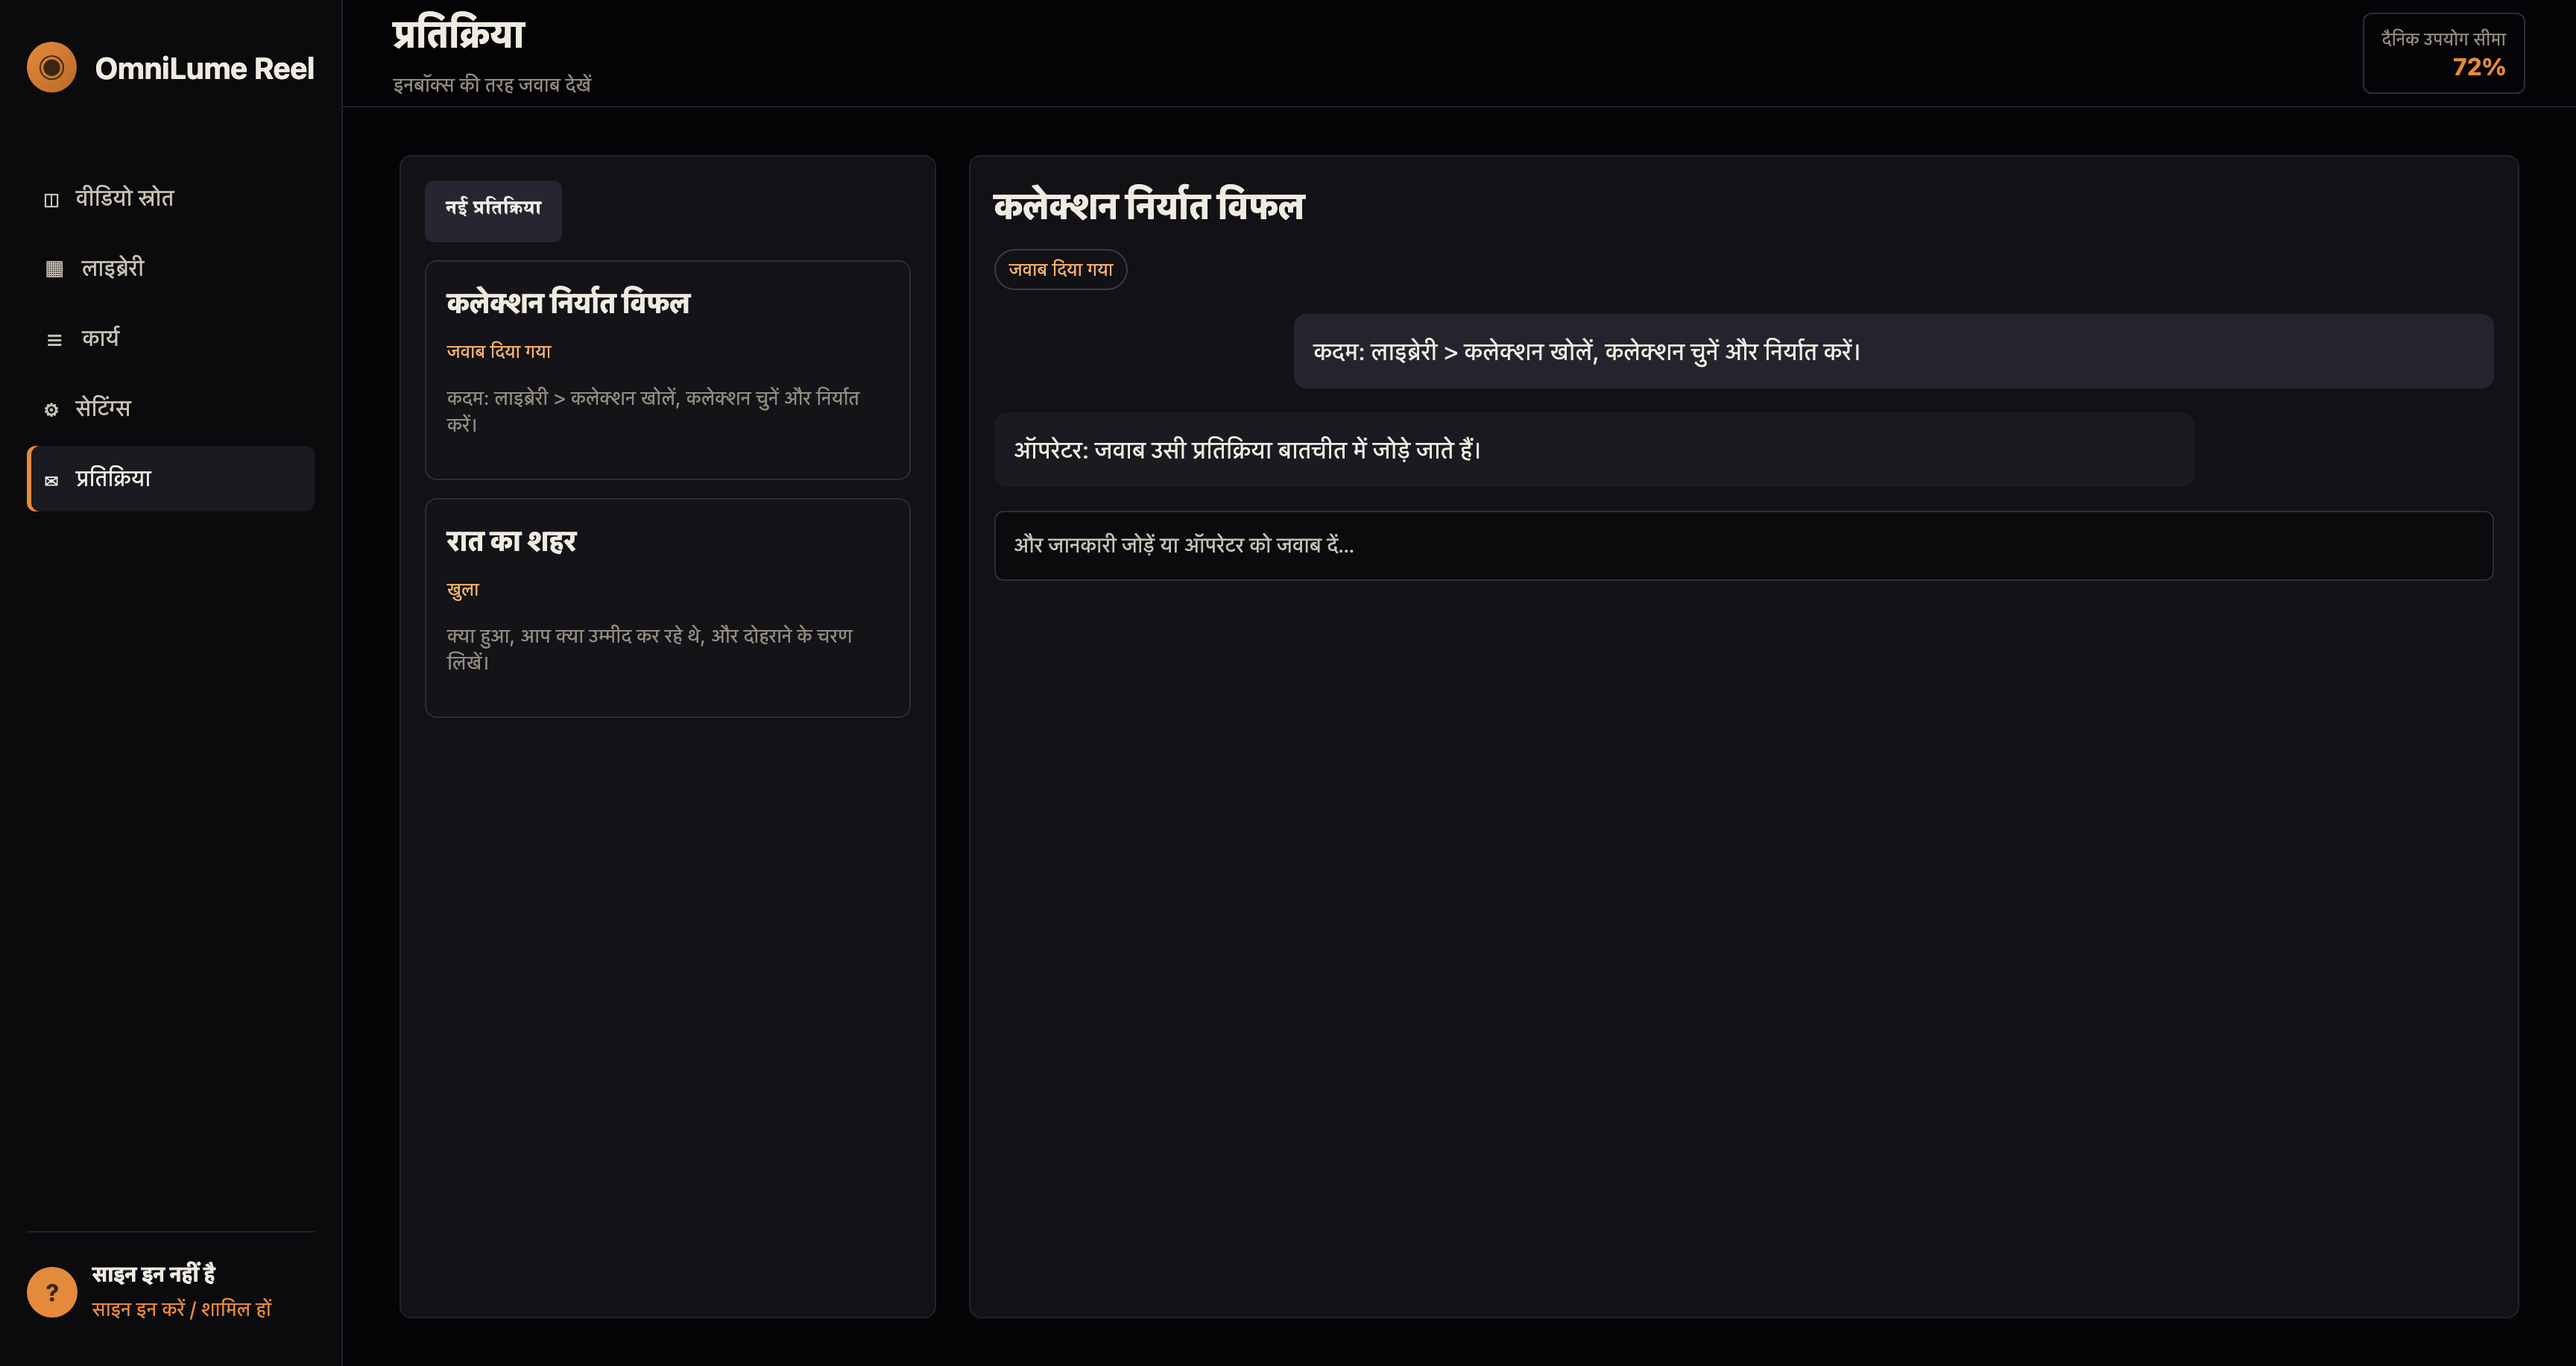
Task: Follow the साइन इन करें / शामिल हों link
Action: pos(181,1309)
